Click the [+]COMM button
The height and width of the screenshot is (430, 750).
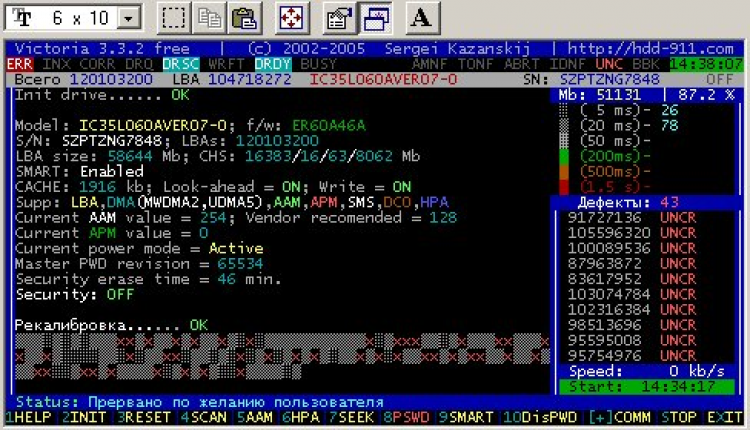[x=619, y=417]
